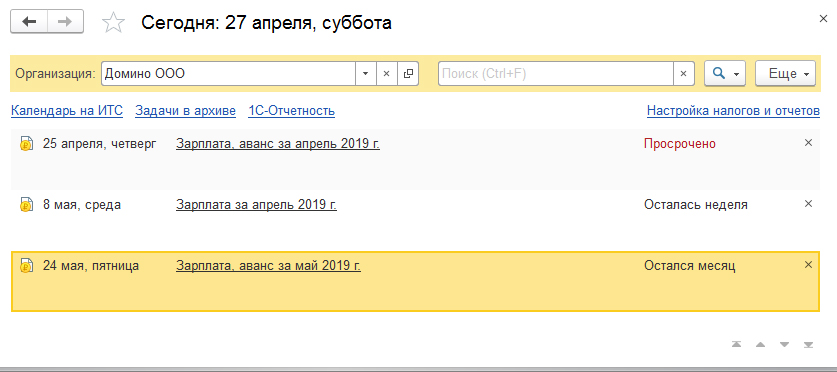Click into the Поиск (Ctrl+F) field

556,74
